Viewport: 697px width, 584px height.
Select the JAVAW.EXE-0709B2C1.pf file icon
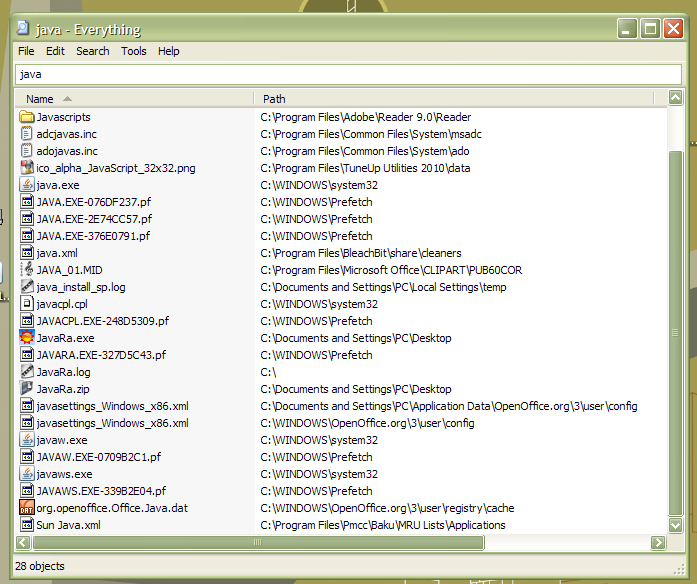point(27,456)
